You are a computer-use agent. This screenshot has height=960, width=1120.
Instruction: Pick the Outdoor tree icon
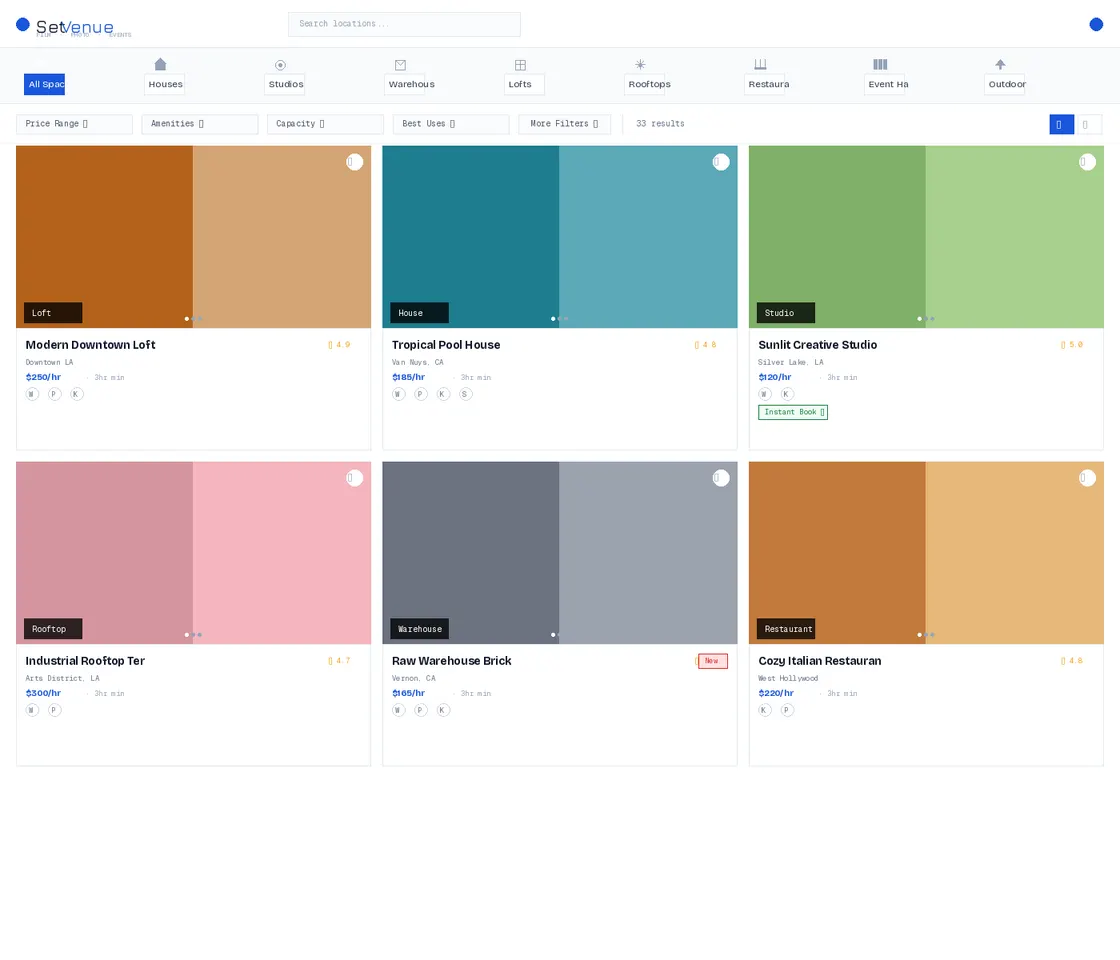(1000, 65)
